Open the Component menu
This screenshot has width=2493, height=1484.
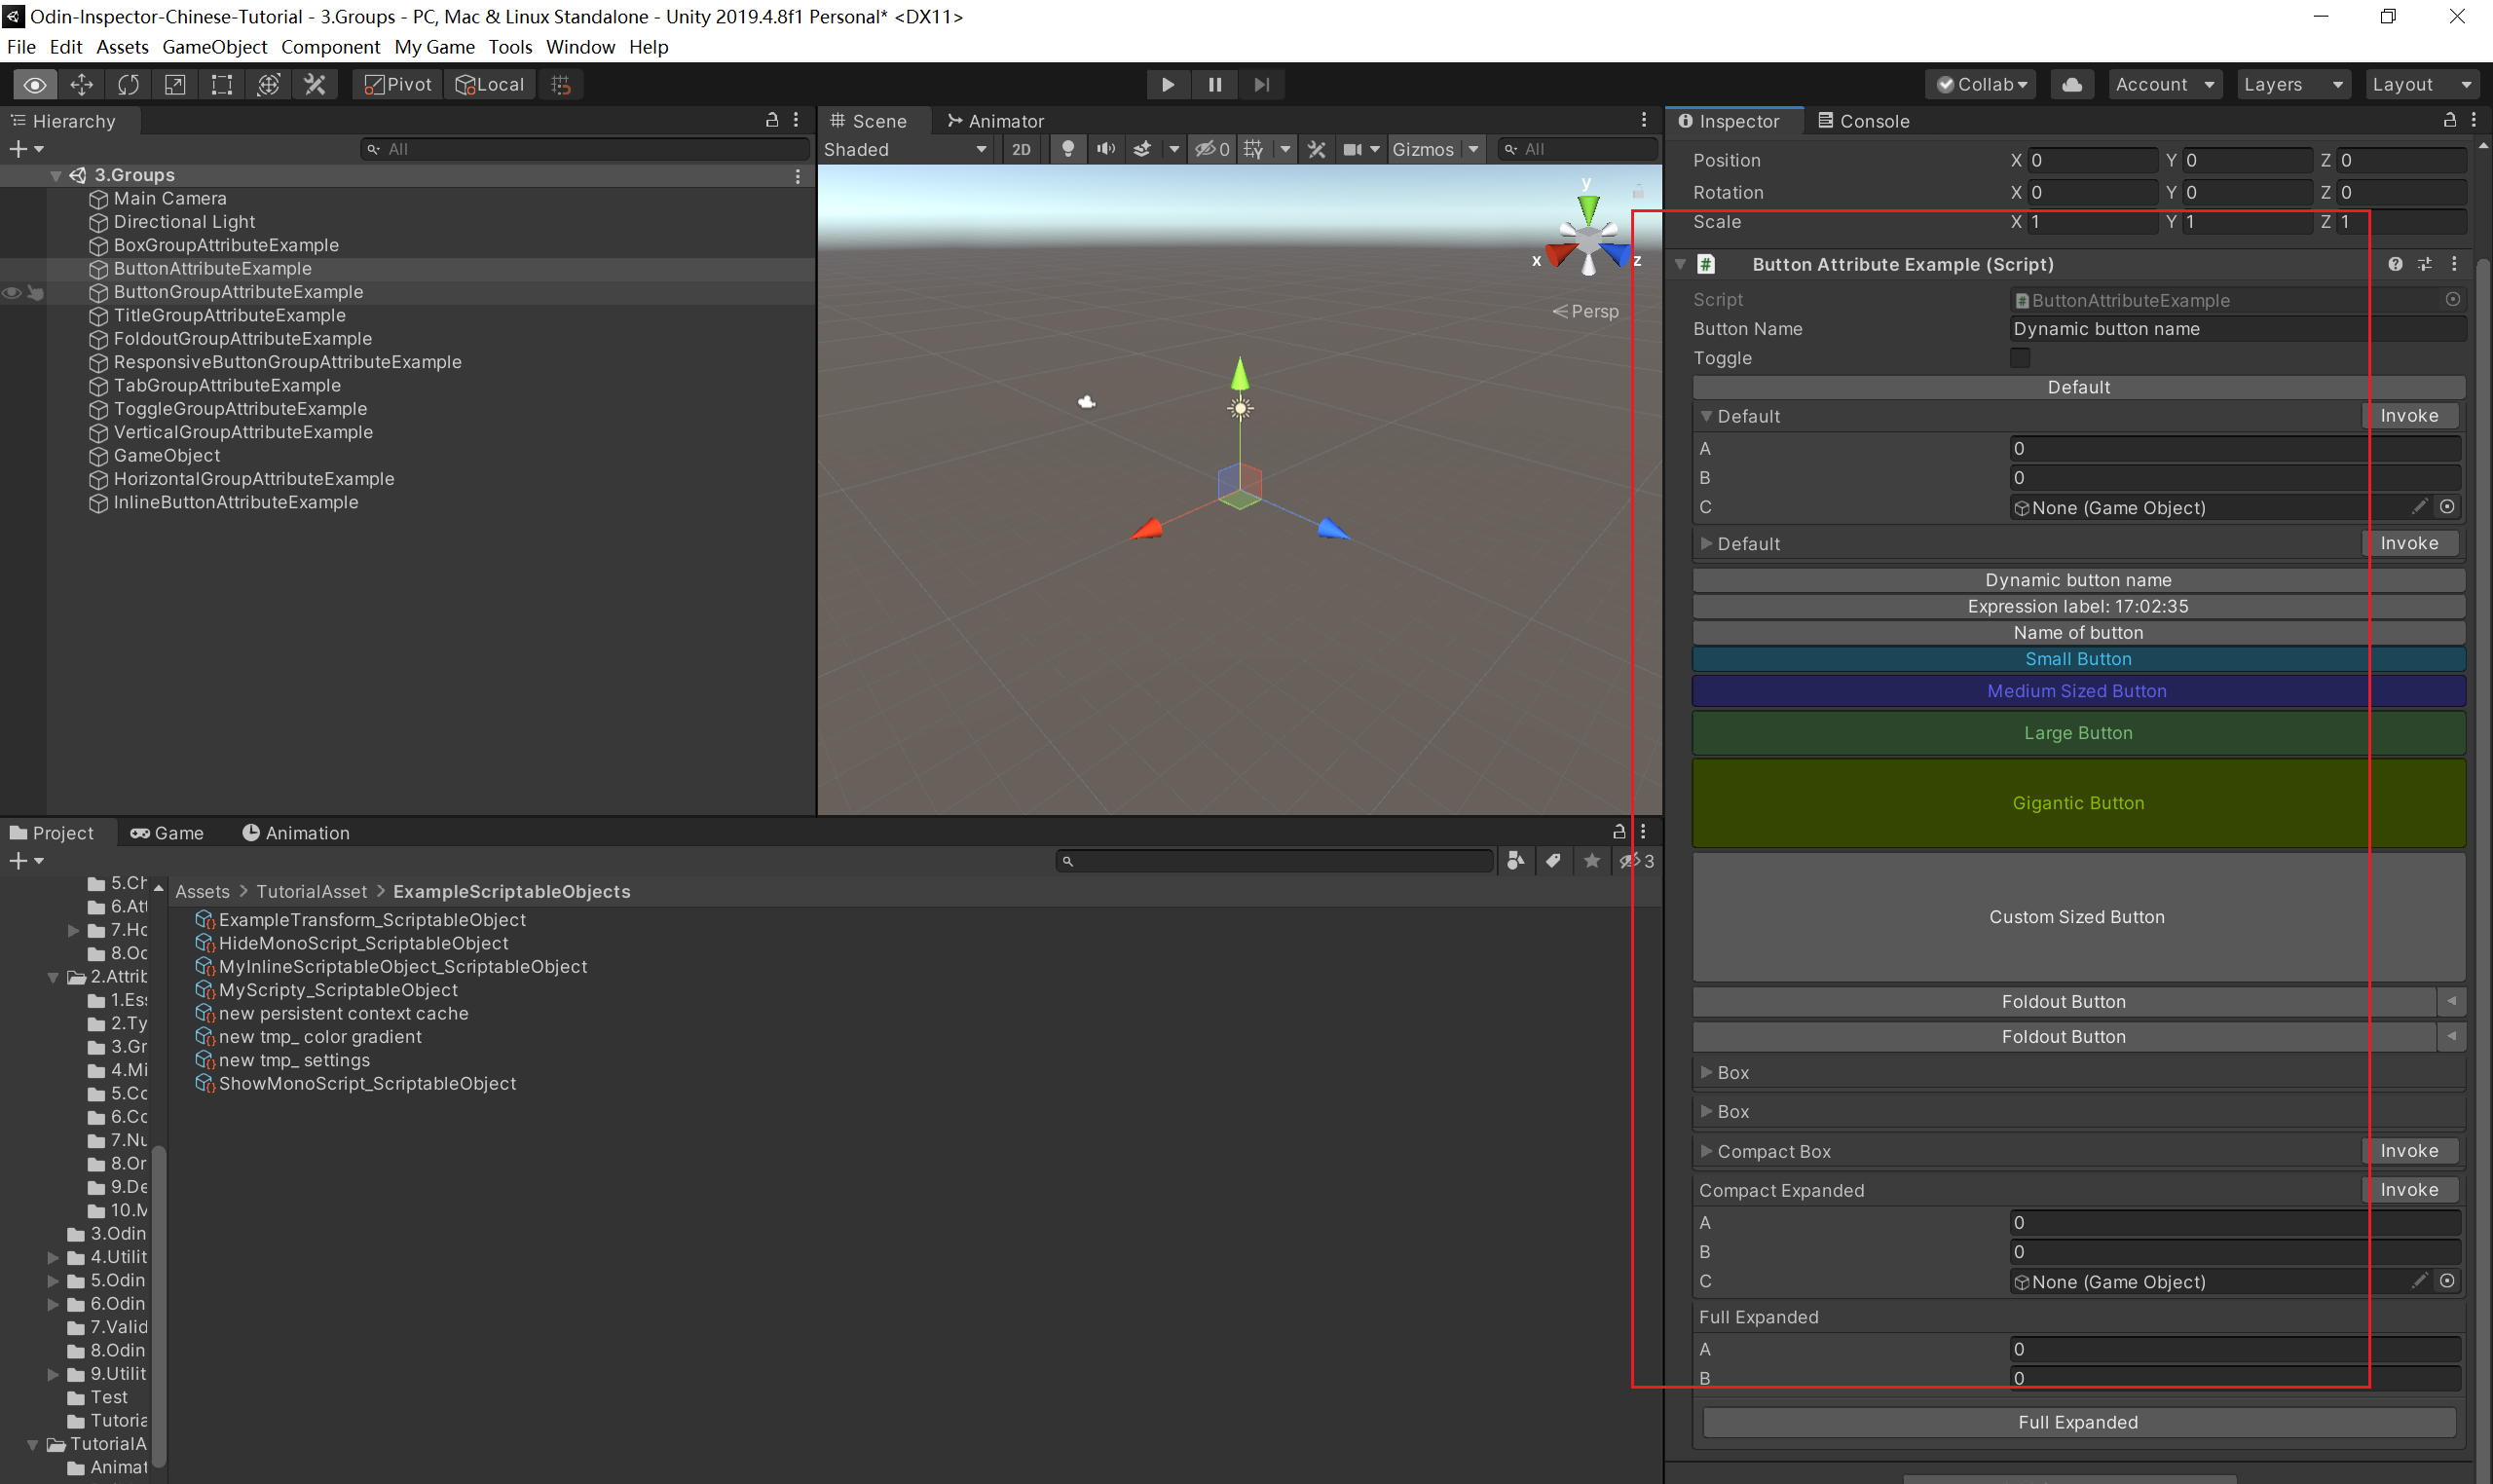point(330,47)
